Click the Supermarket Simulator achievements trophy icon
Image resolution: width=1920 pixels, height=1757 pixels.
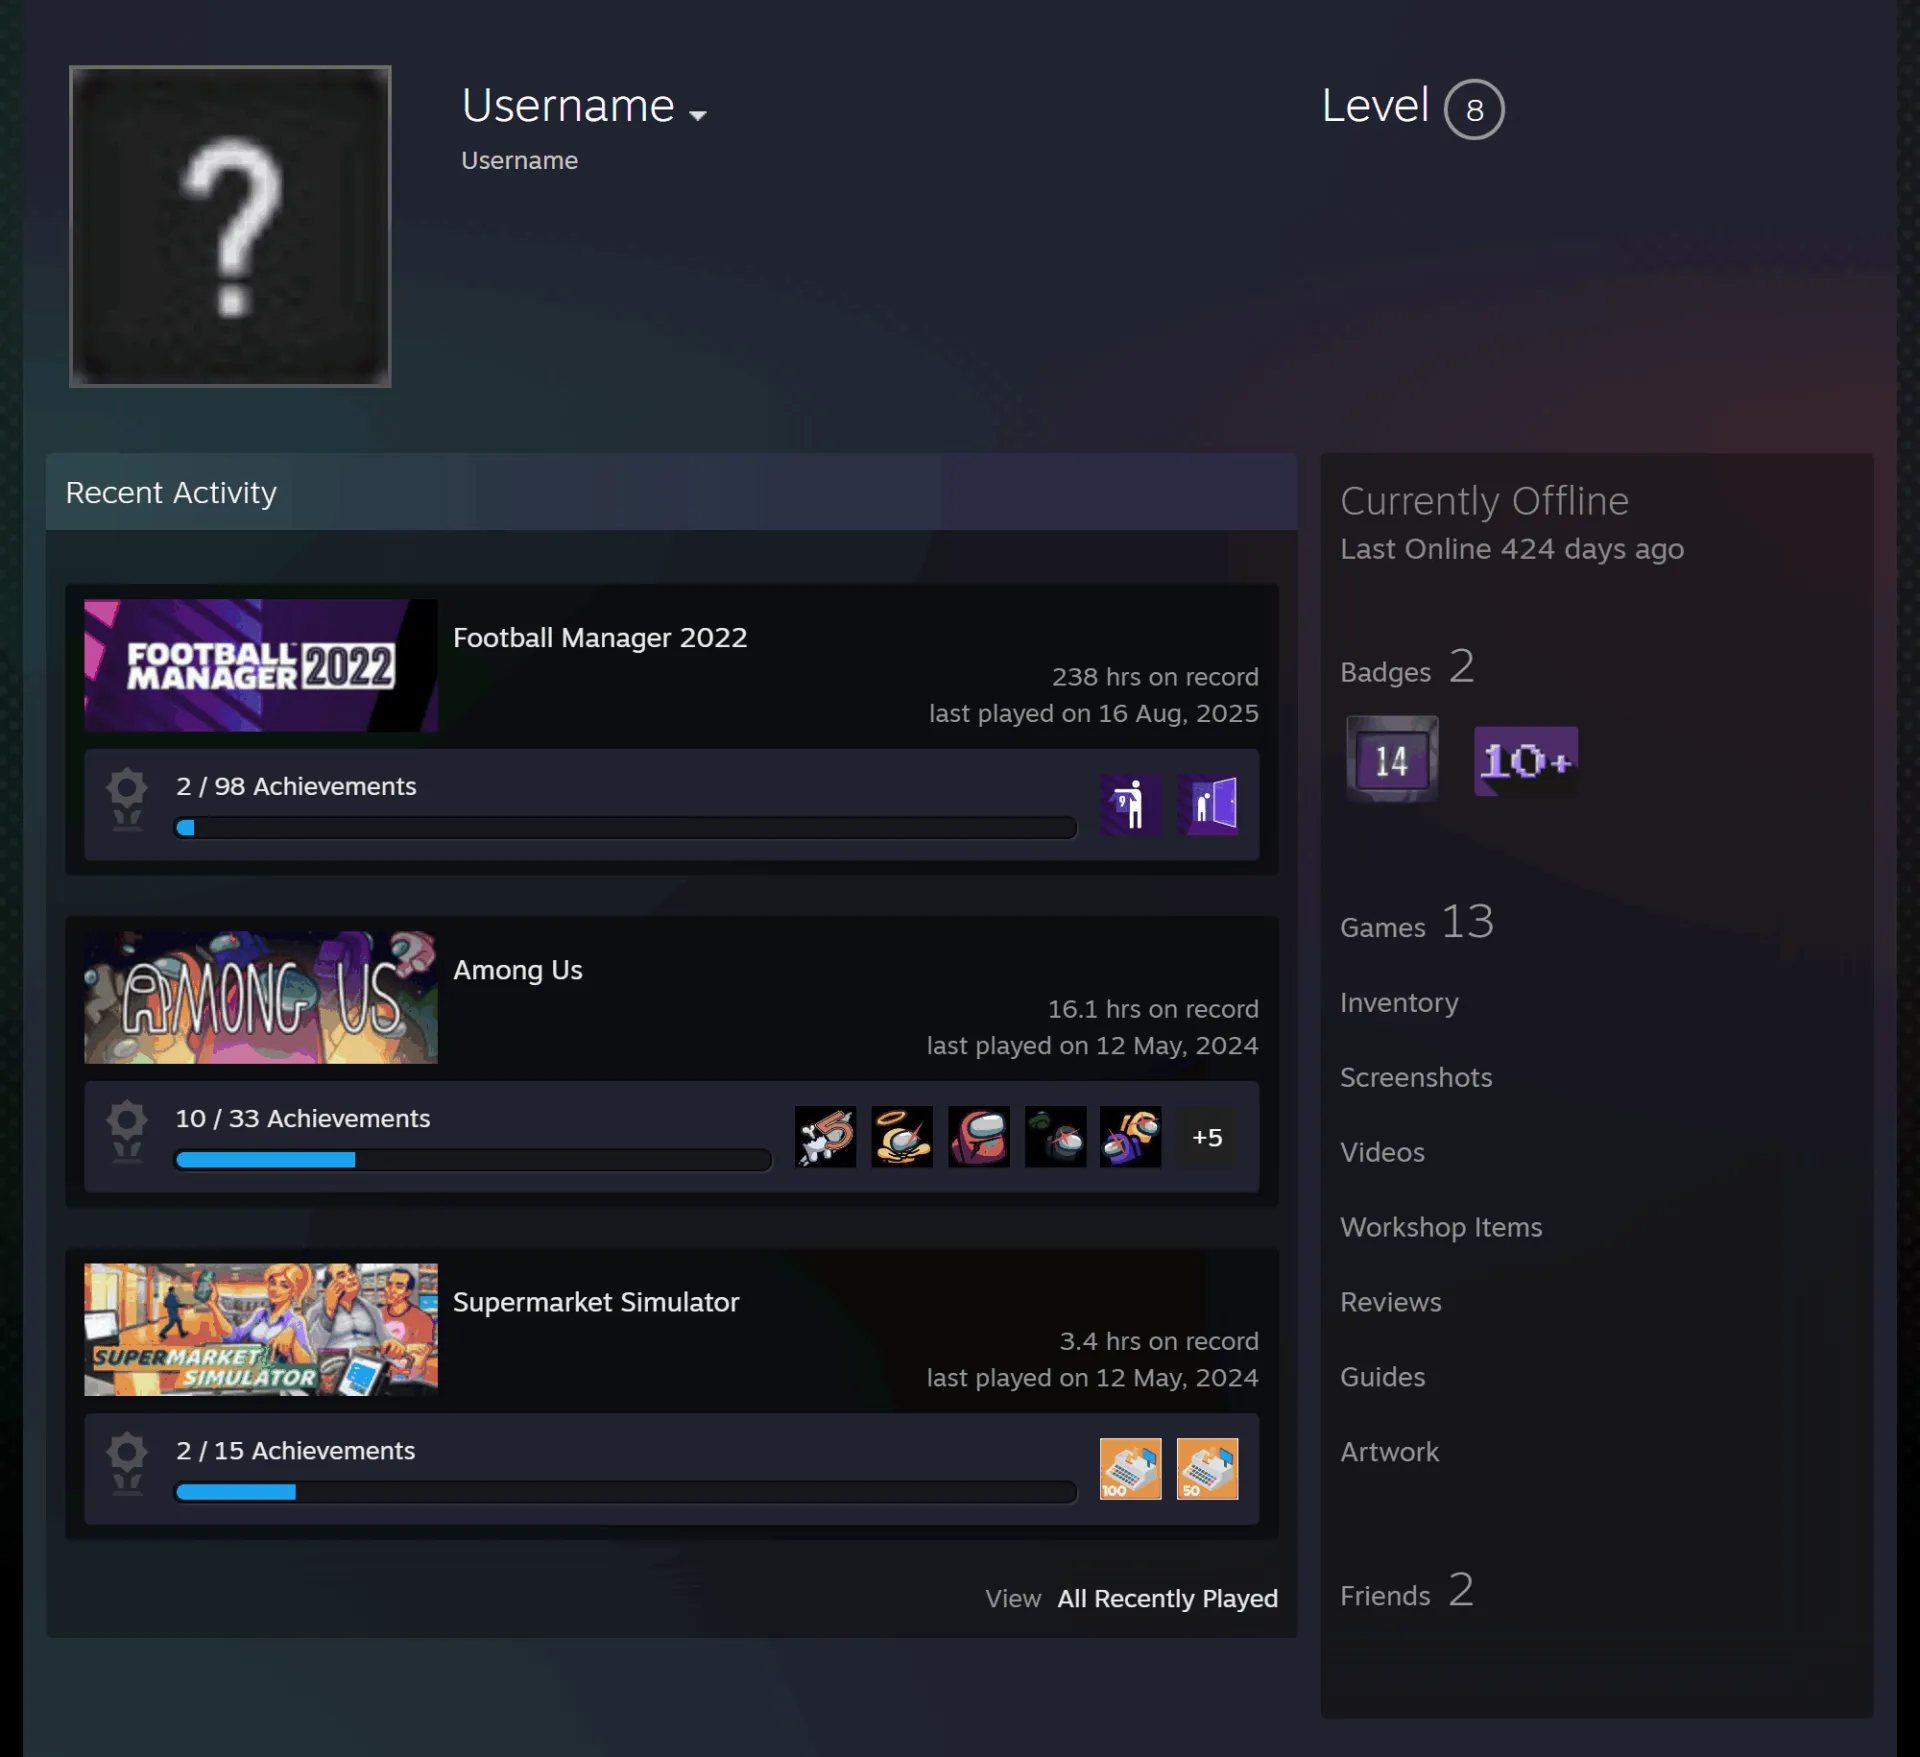pos(127,1463)
